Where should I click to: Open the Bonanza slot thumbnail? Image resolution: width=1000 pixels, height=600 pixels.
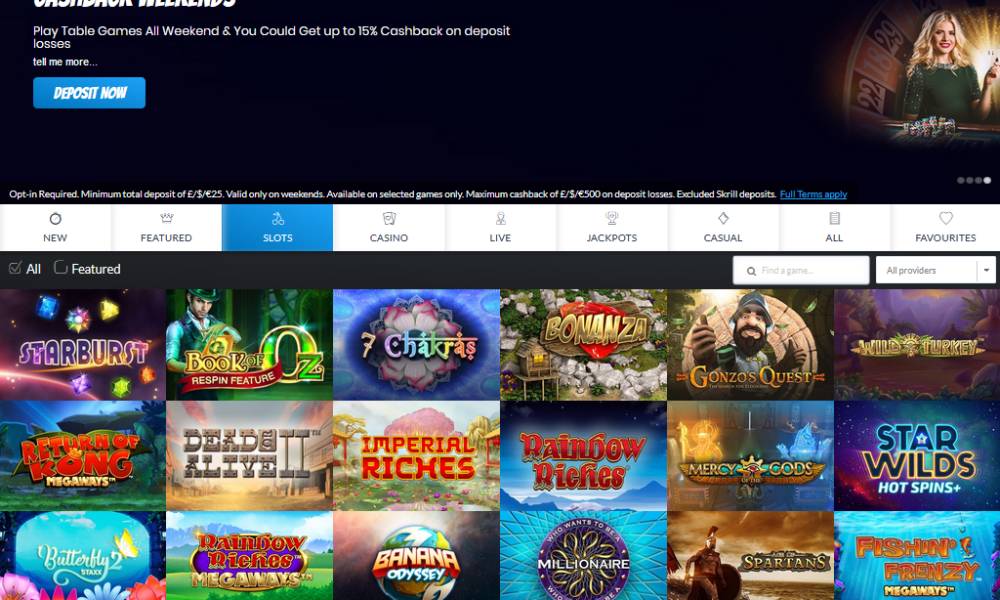(x=584, y=345)
